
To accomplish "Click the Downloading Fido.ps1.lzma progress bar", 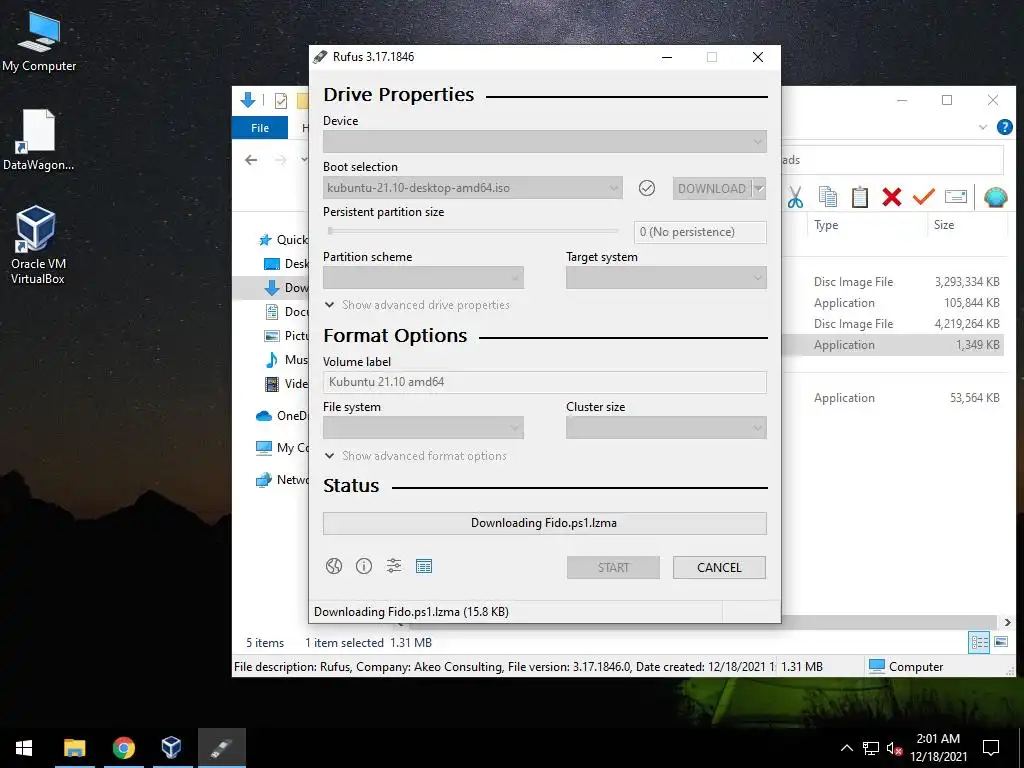I will pyautogui.click(x=545, y=523).
